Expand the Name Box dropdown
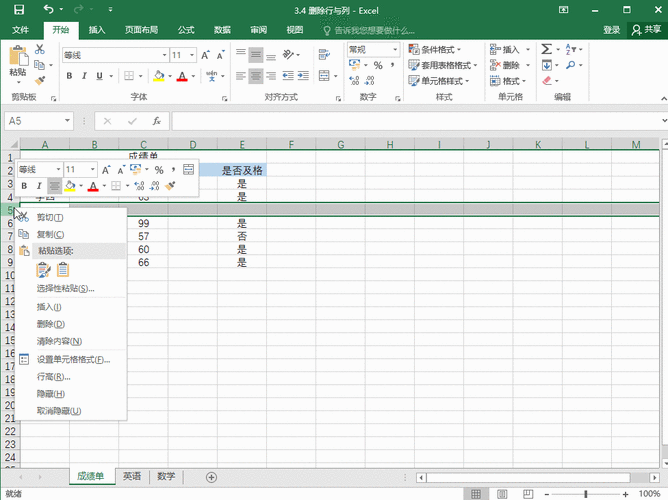Screen dimensions: 668x500 (67, 121)
